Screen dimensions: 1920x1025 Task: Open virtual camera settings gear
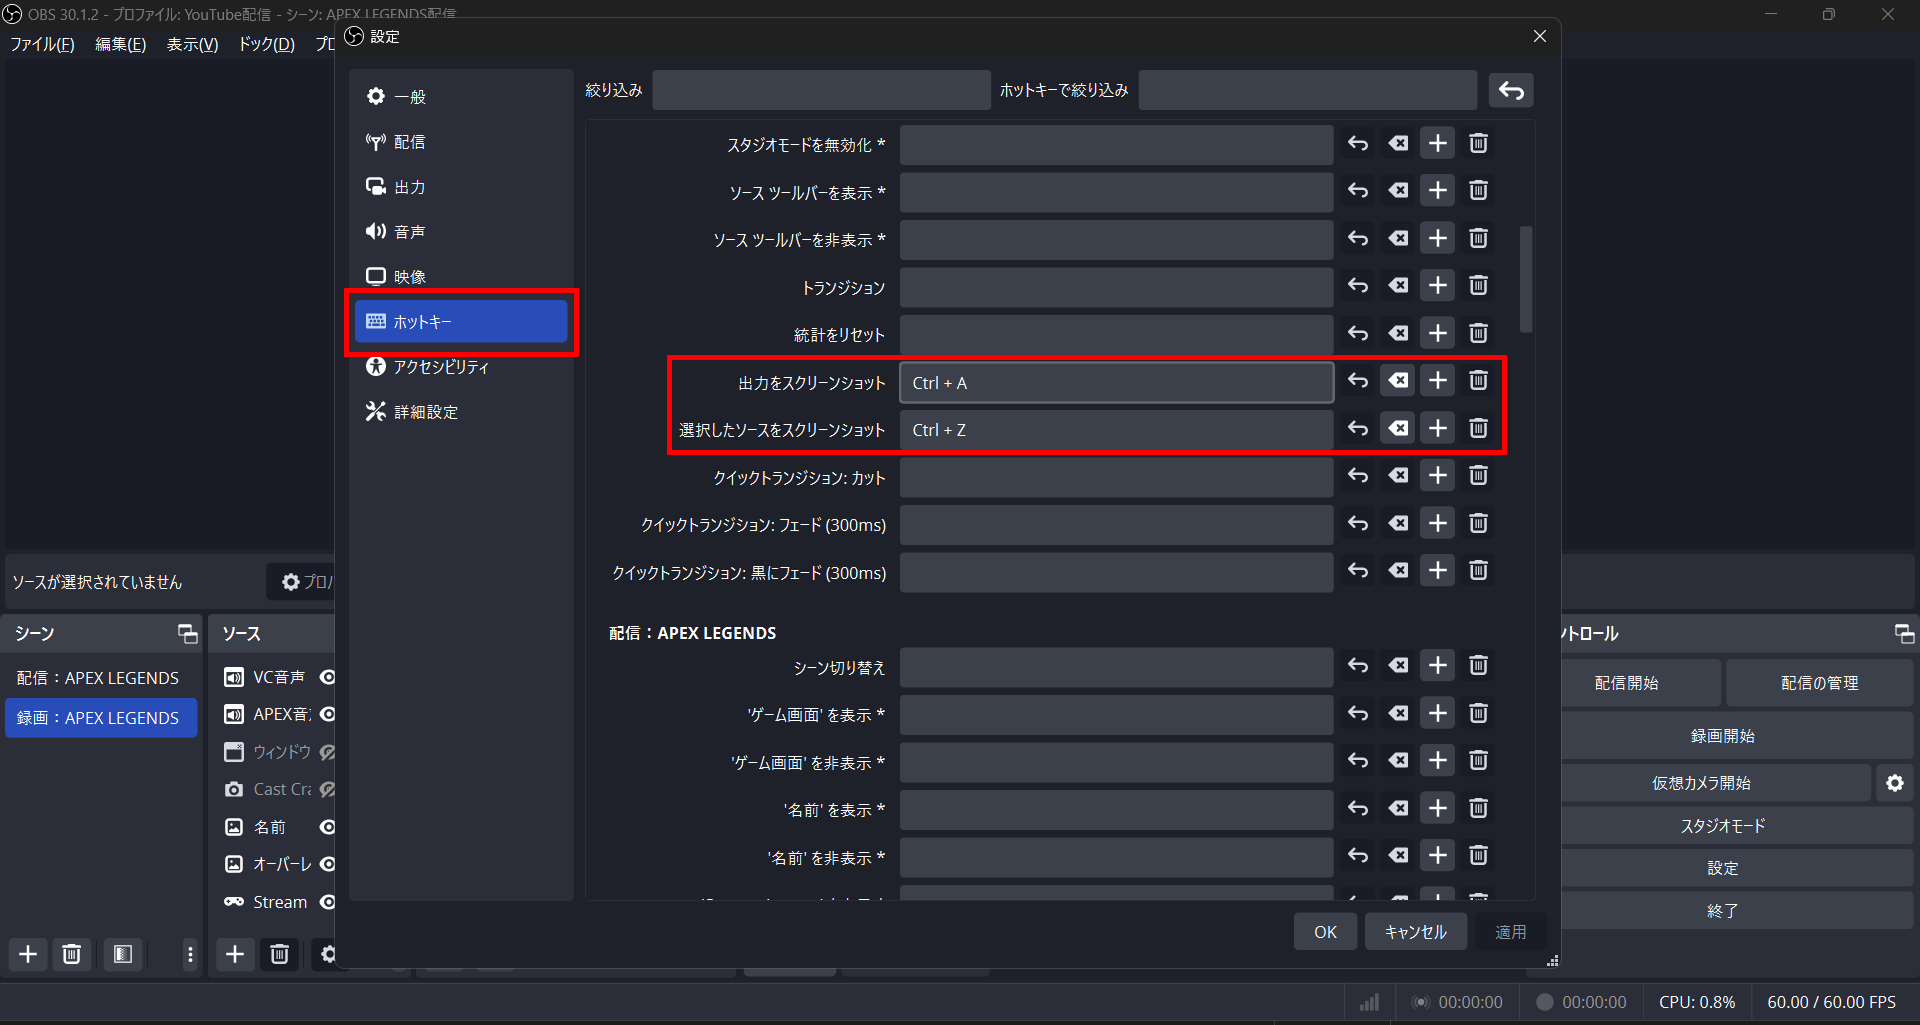pyautogui.click(x=1895, y=783)
